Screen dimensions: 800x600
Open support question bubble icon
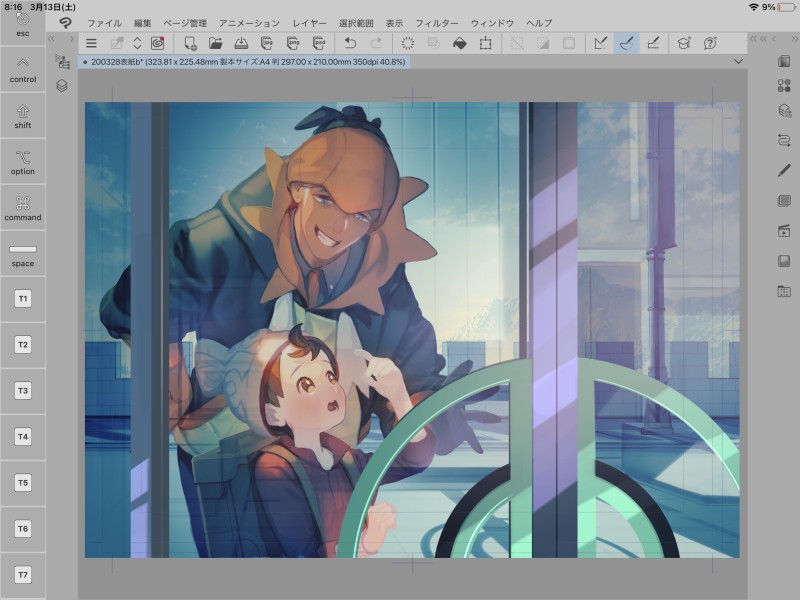tap(710, 43)
